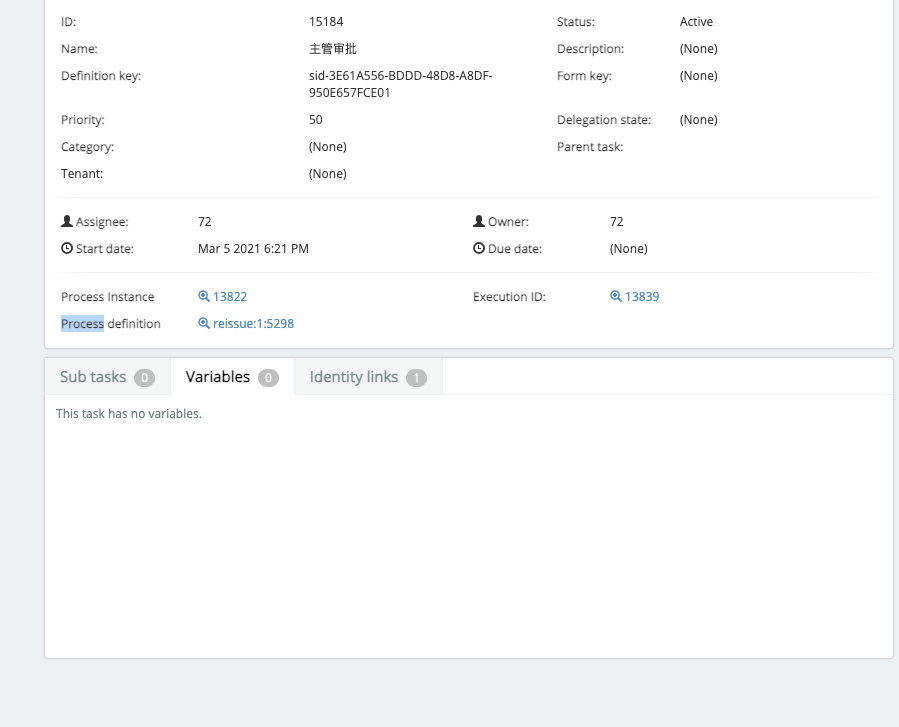Click the clock icon next to Start date
This screenshot has height=727, width=899.
point(66,247)
